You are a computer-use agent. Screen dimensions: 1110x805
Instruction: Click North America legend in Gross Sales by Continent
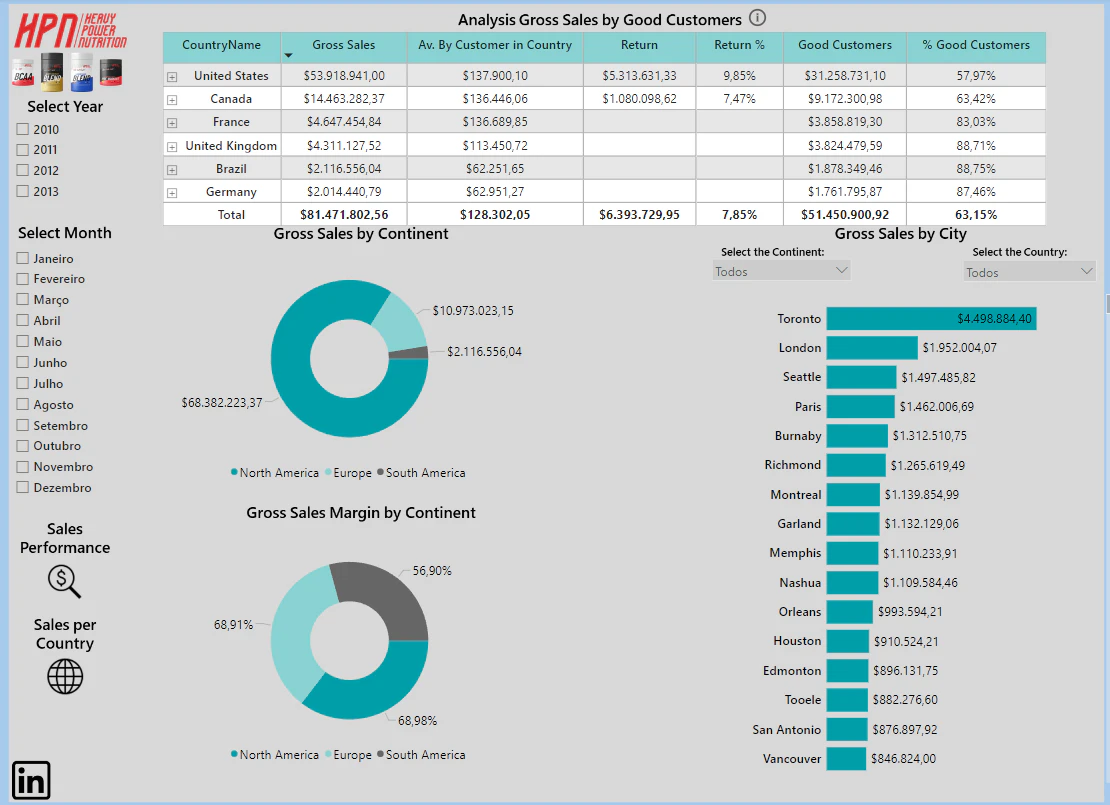click(x=275, y=472)
